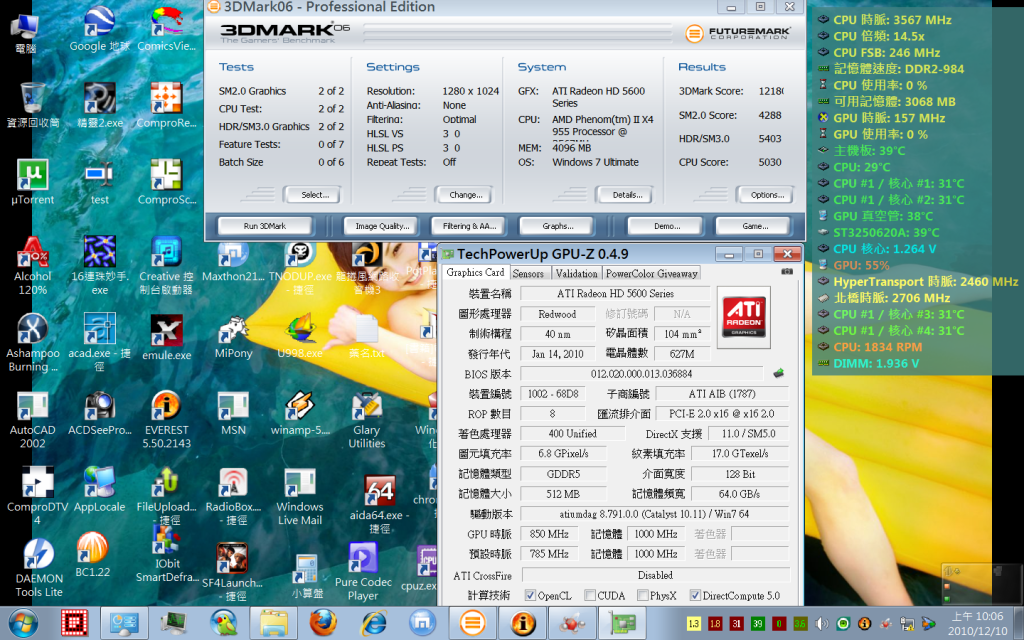Click the GPU-Z BIOS save chip icon
1024x640 pixels.
click(x=778, y=373)
